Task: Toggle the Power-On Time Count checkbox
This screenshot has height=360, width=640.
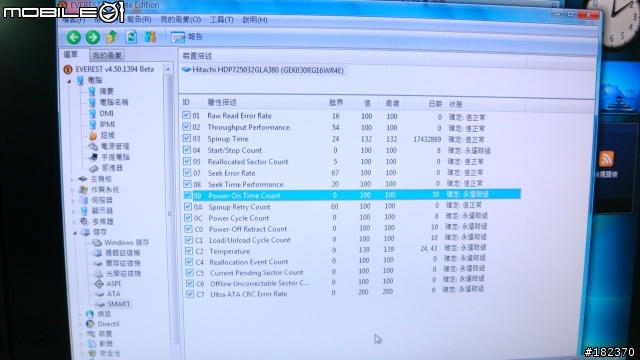Action: tap(188, 196)
